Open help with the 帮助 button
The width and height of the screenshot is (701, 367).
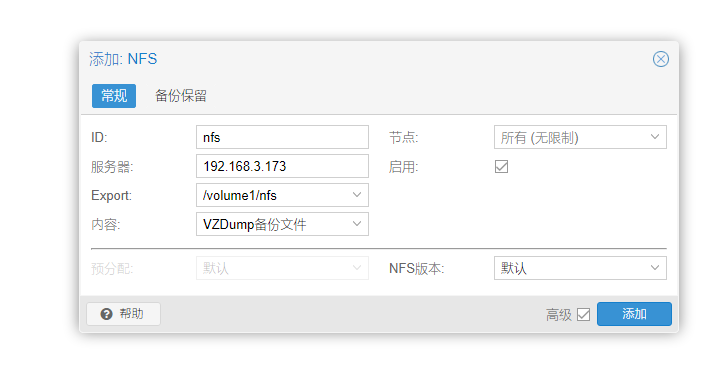pos(123,314)
